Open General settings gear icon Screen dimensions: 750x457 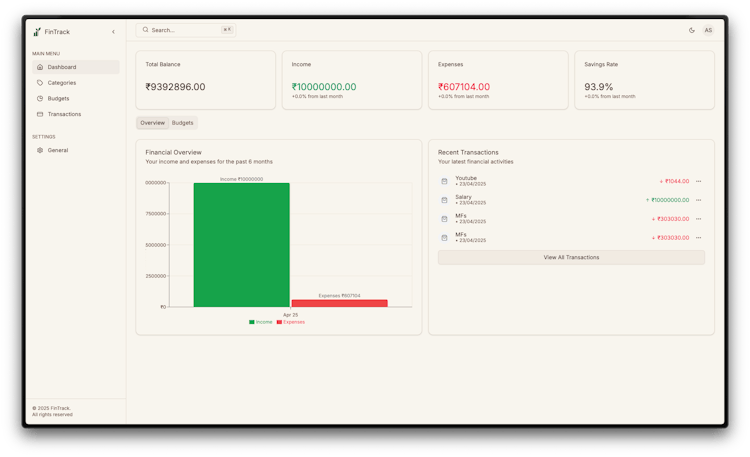[40, 150]
